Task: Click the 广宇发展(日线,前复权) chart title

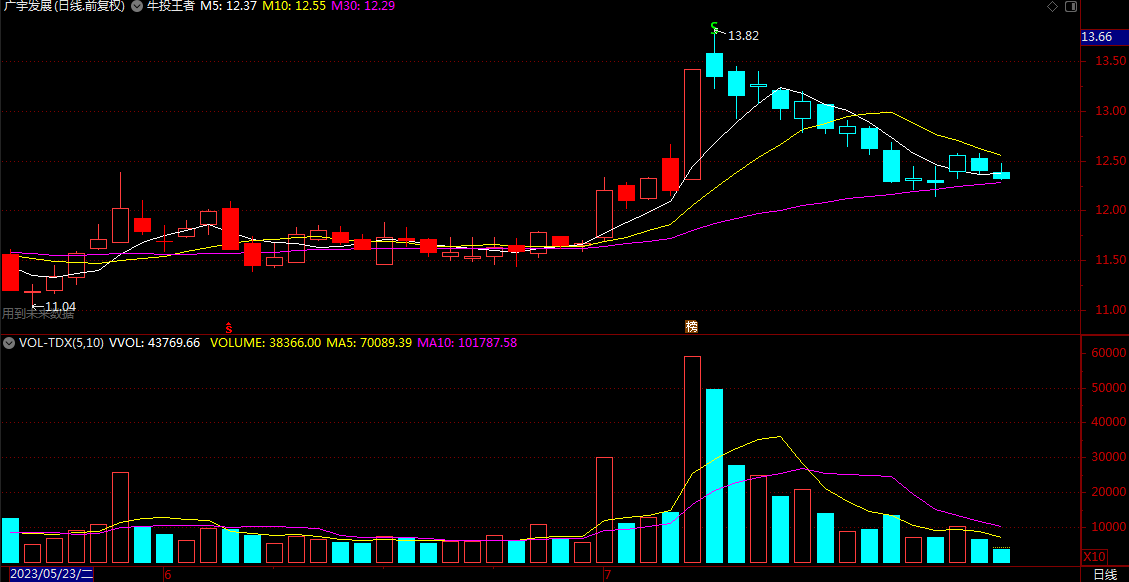Action: pos(63,6)
